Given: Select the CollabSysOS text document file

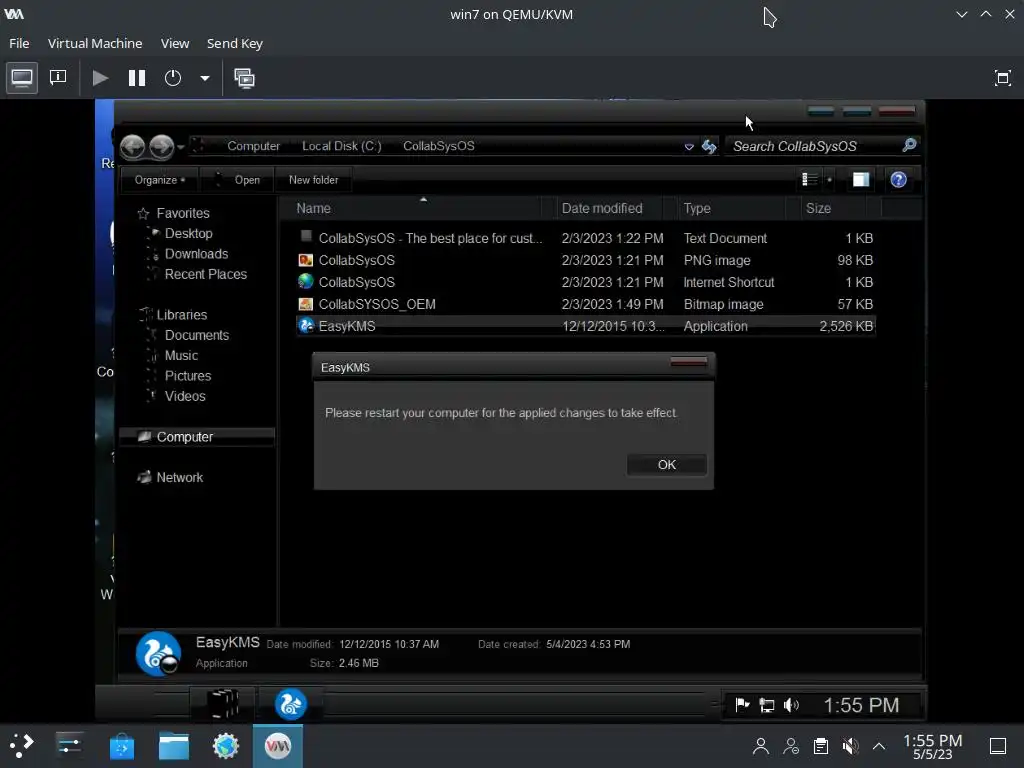Looking at the screenshot, I should [x=585, y=238].
